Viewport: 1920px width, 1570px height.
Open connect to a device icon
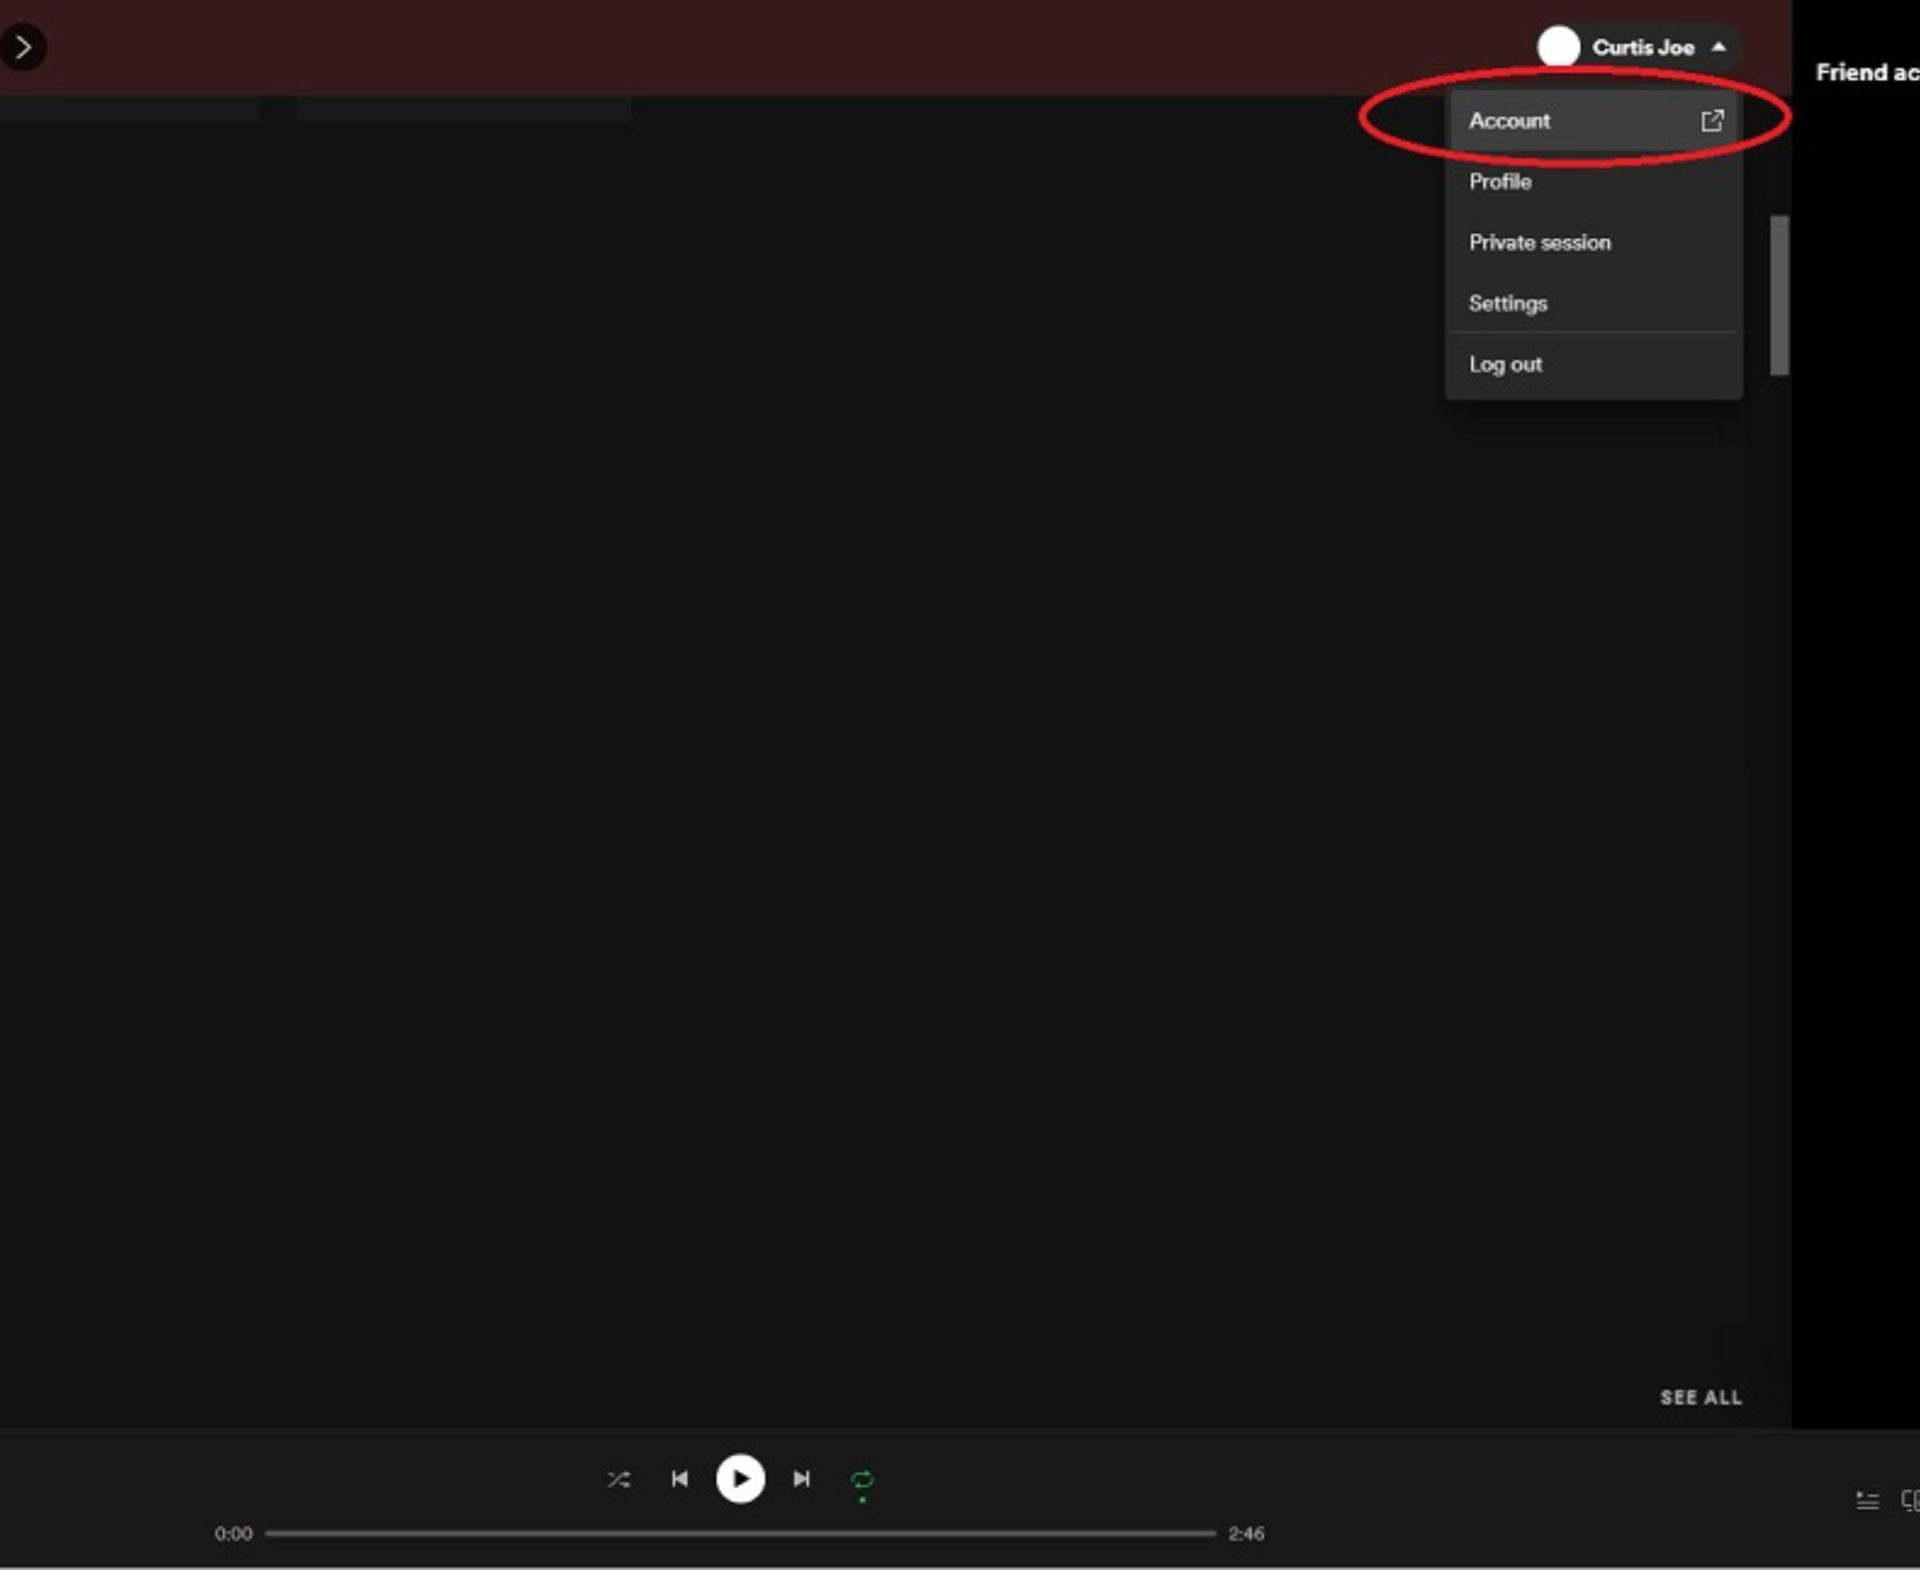tap(1910, 1500)
